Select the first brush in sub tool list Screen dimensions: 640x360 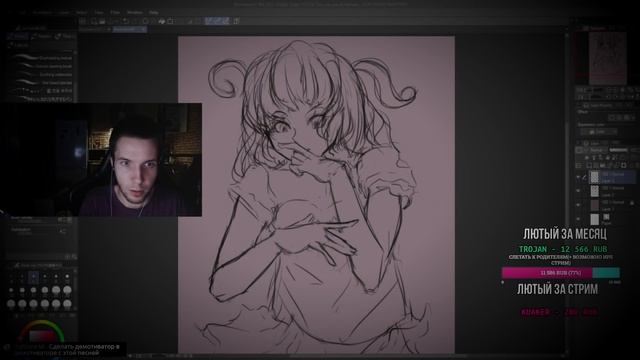[41, 58]
